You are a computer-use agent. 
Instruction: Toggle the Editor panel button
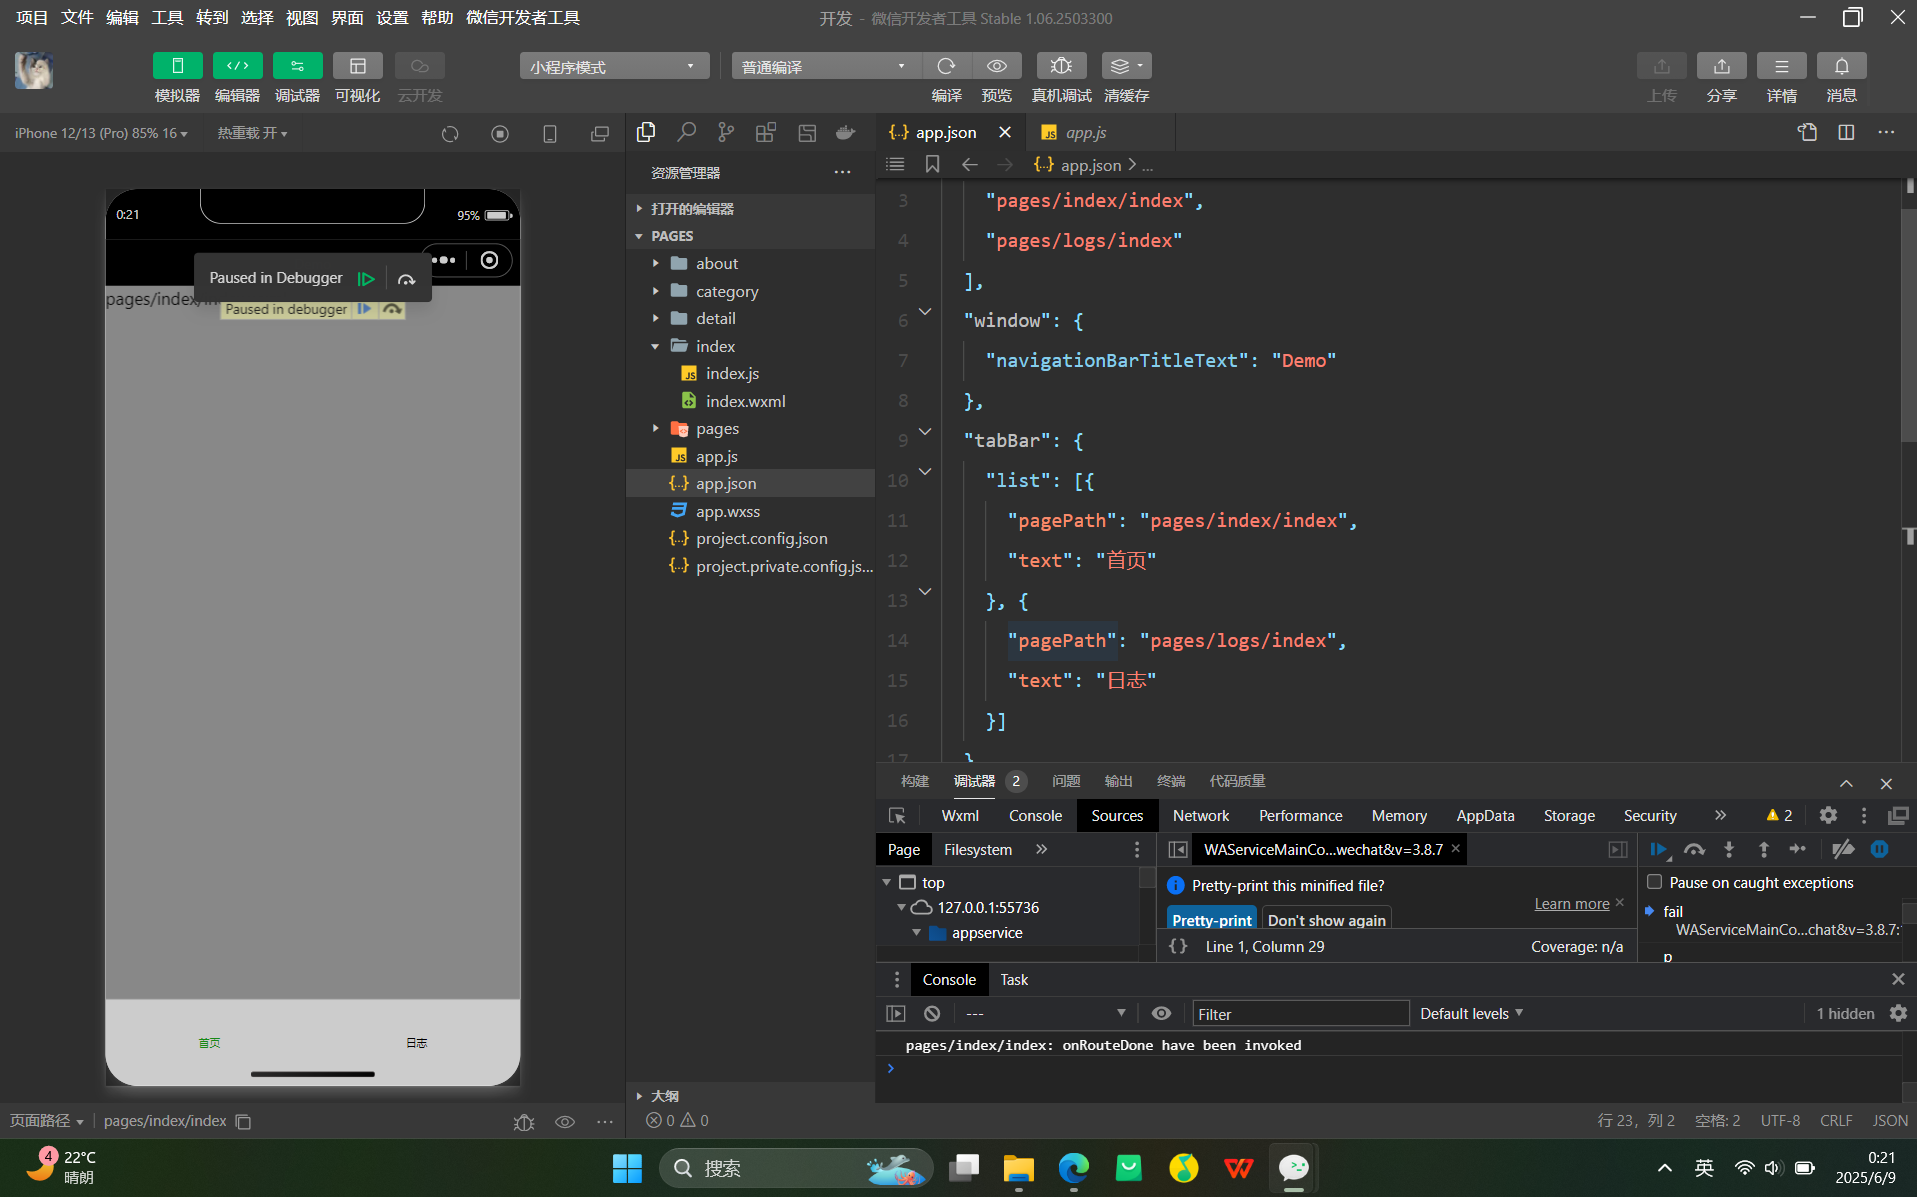(x=237, y=66)
